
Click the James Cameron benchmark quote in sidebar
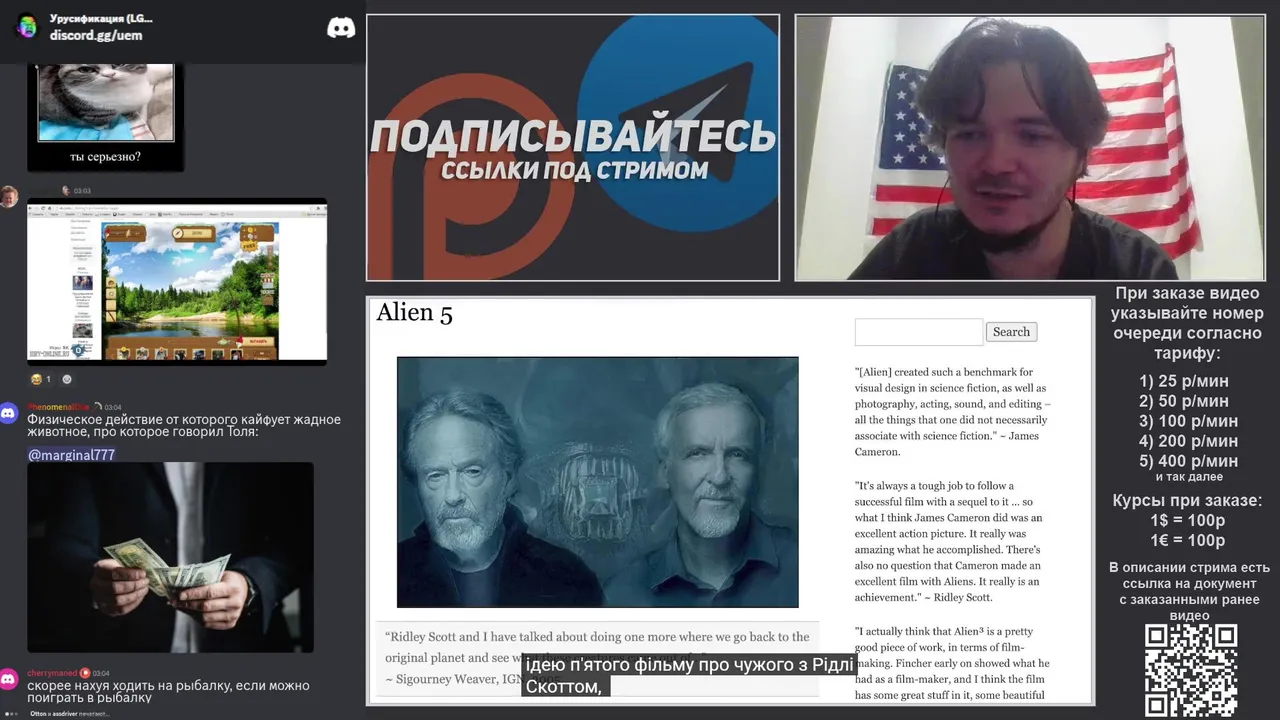953,412
